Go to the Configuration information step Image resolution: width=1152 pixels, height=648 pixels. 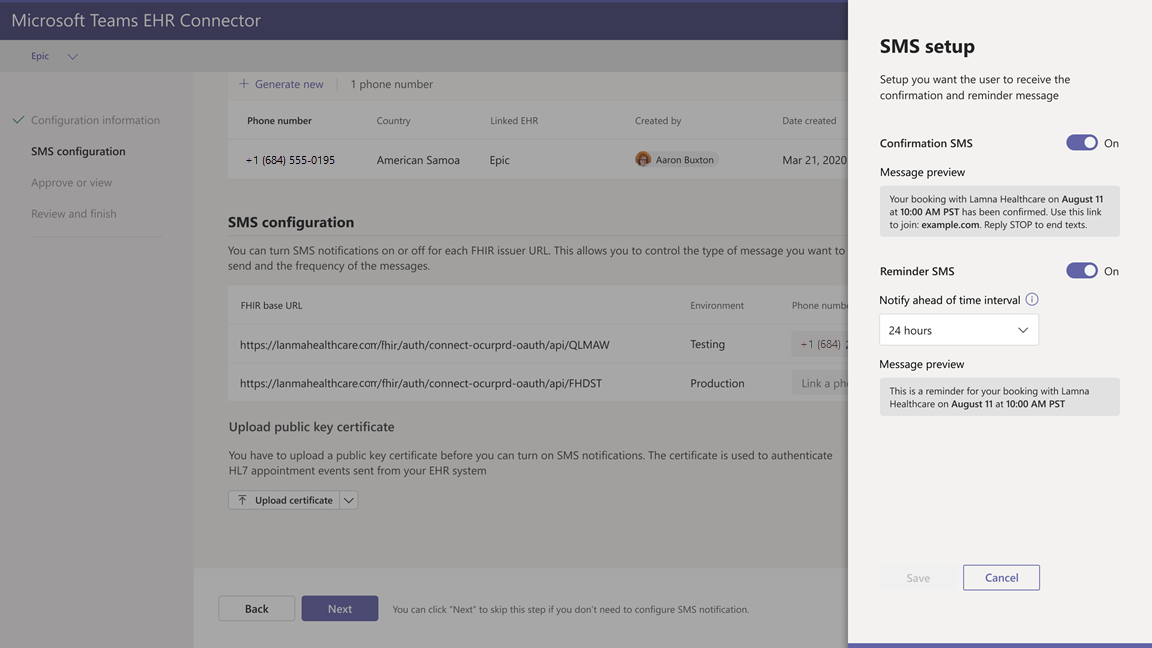pyautogui.click(x=95, y=120)
